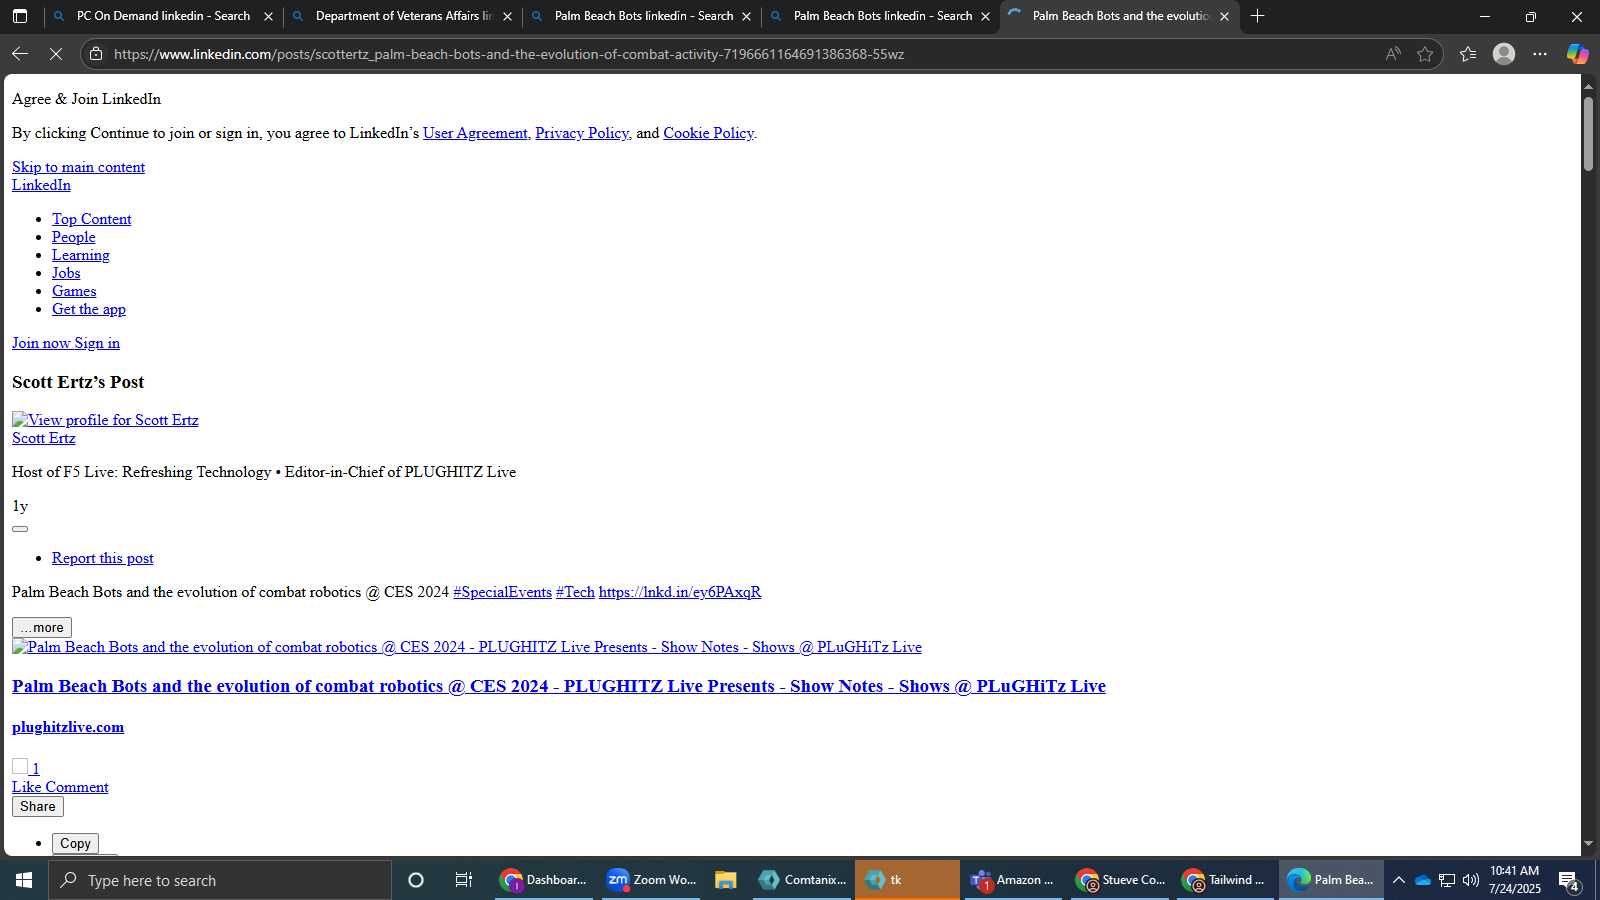1600x900 pixels.
Task: Select the Palm Beach Bots and the evolution tab
Action: (x=1120, y=16)
